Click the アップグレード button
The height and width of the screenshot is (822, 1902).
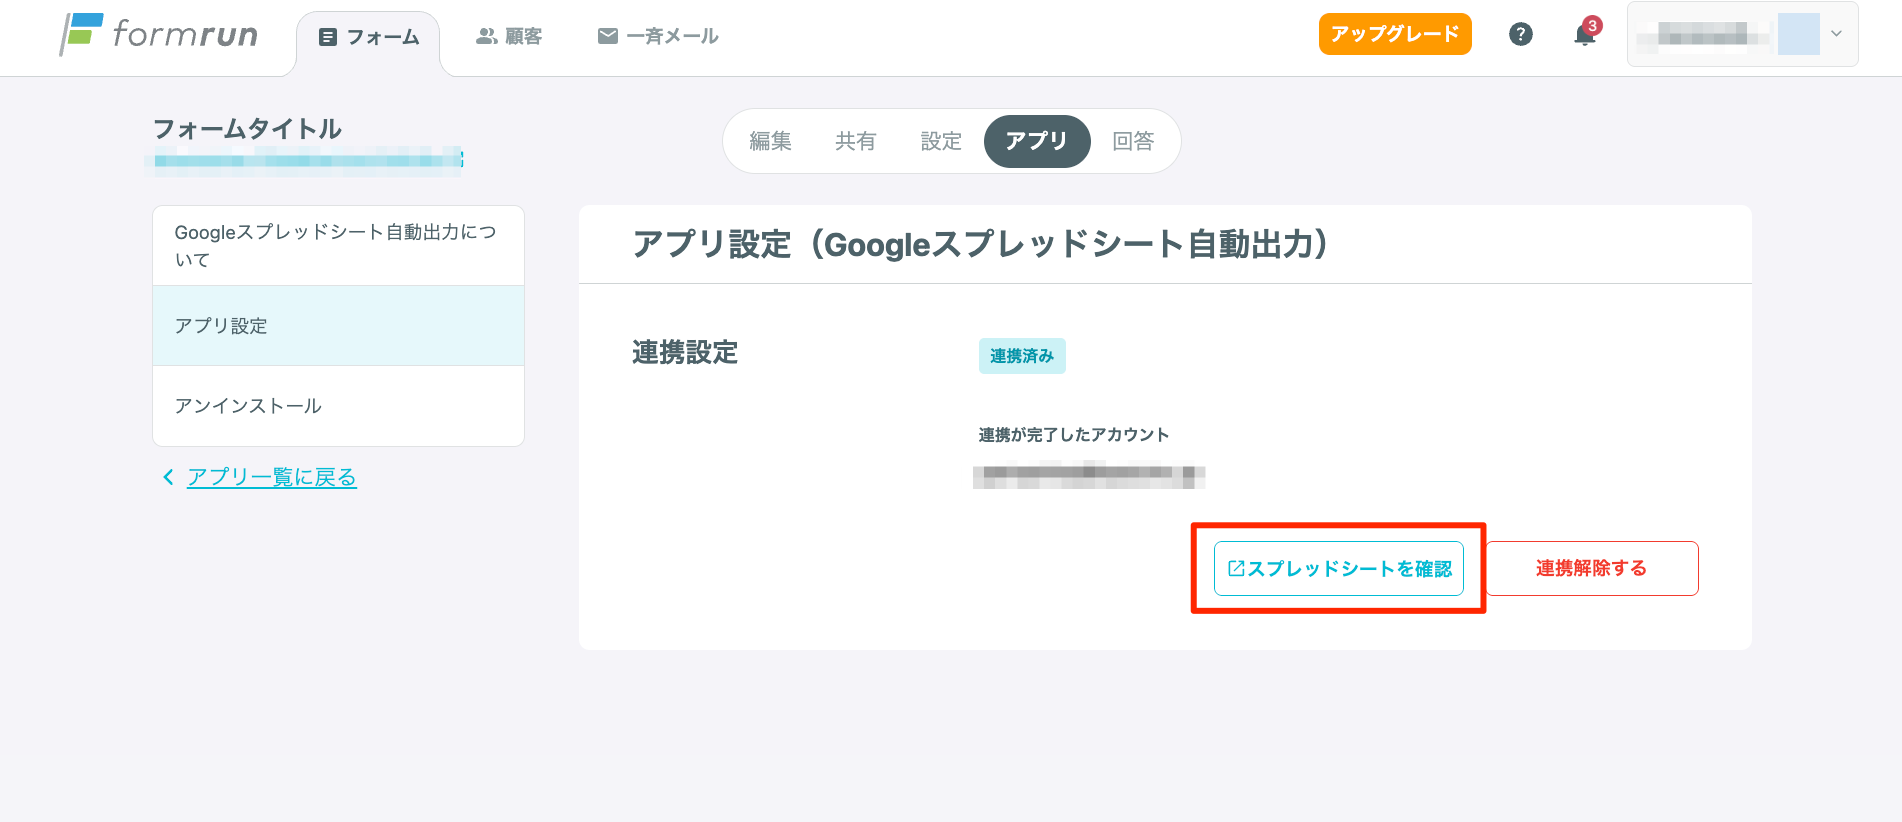(1395, 34)
